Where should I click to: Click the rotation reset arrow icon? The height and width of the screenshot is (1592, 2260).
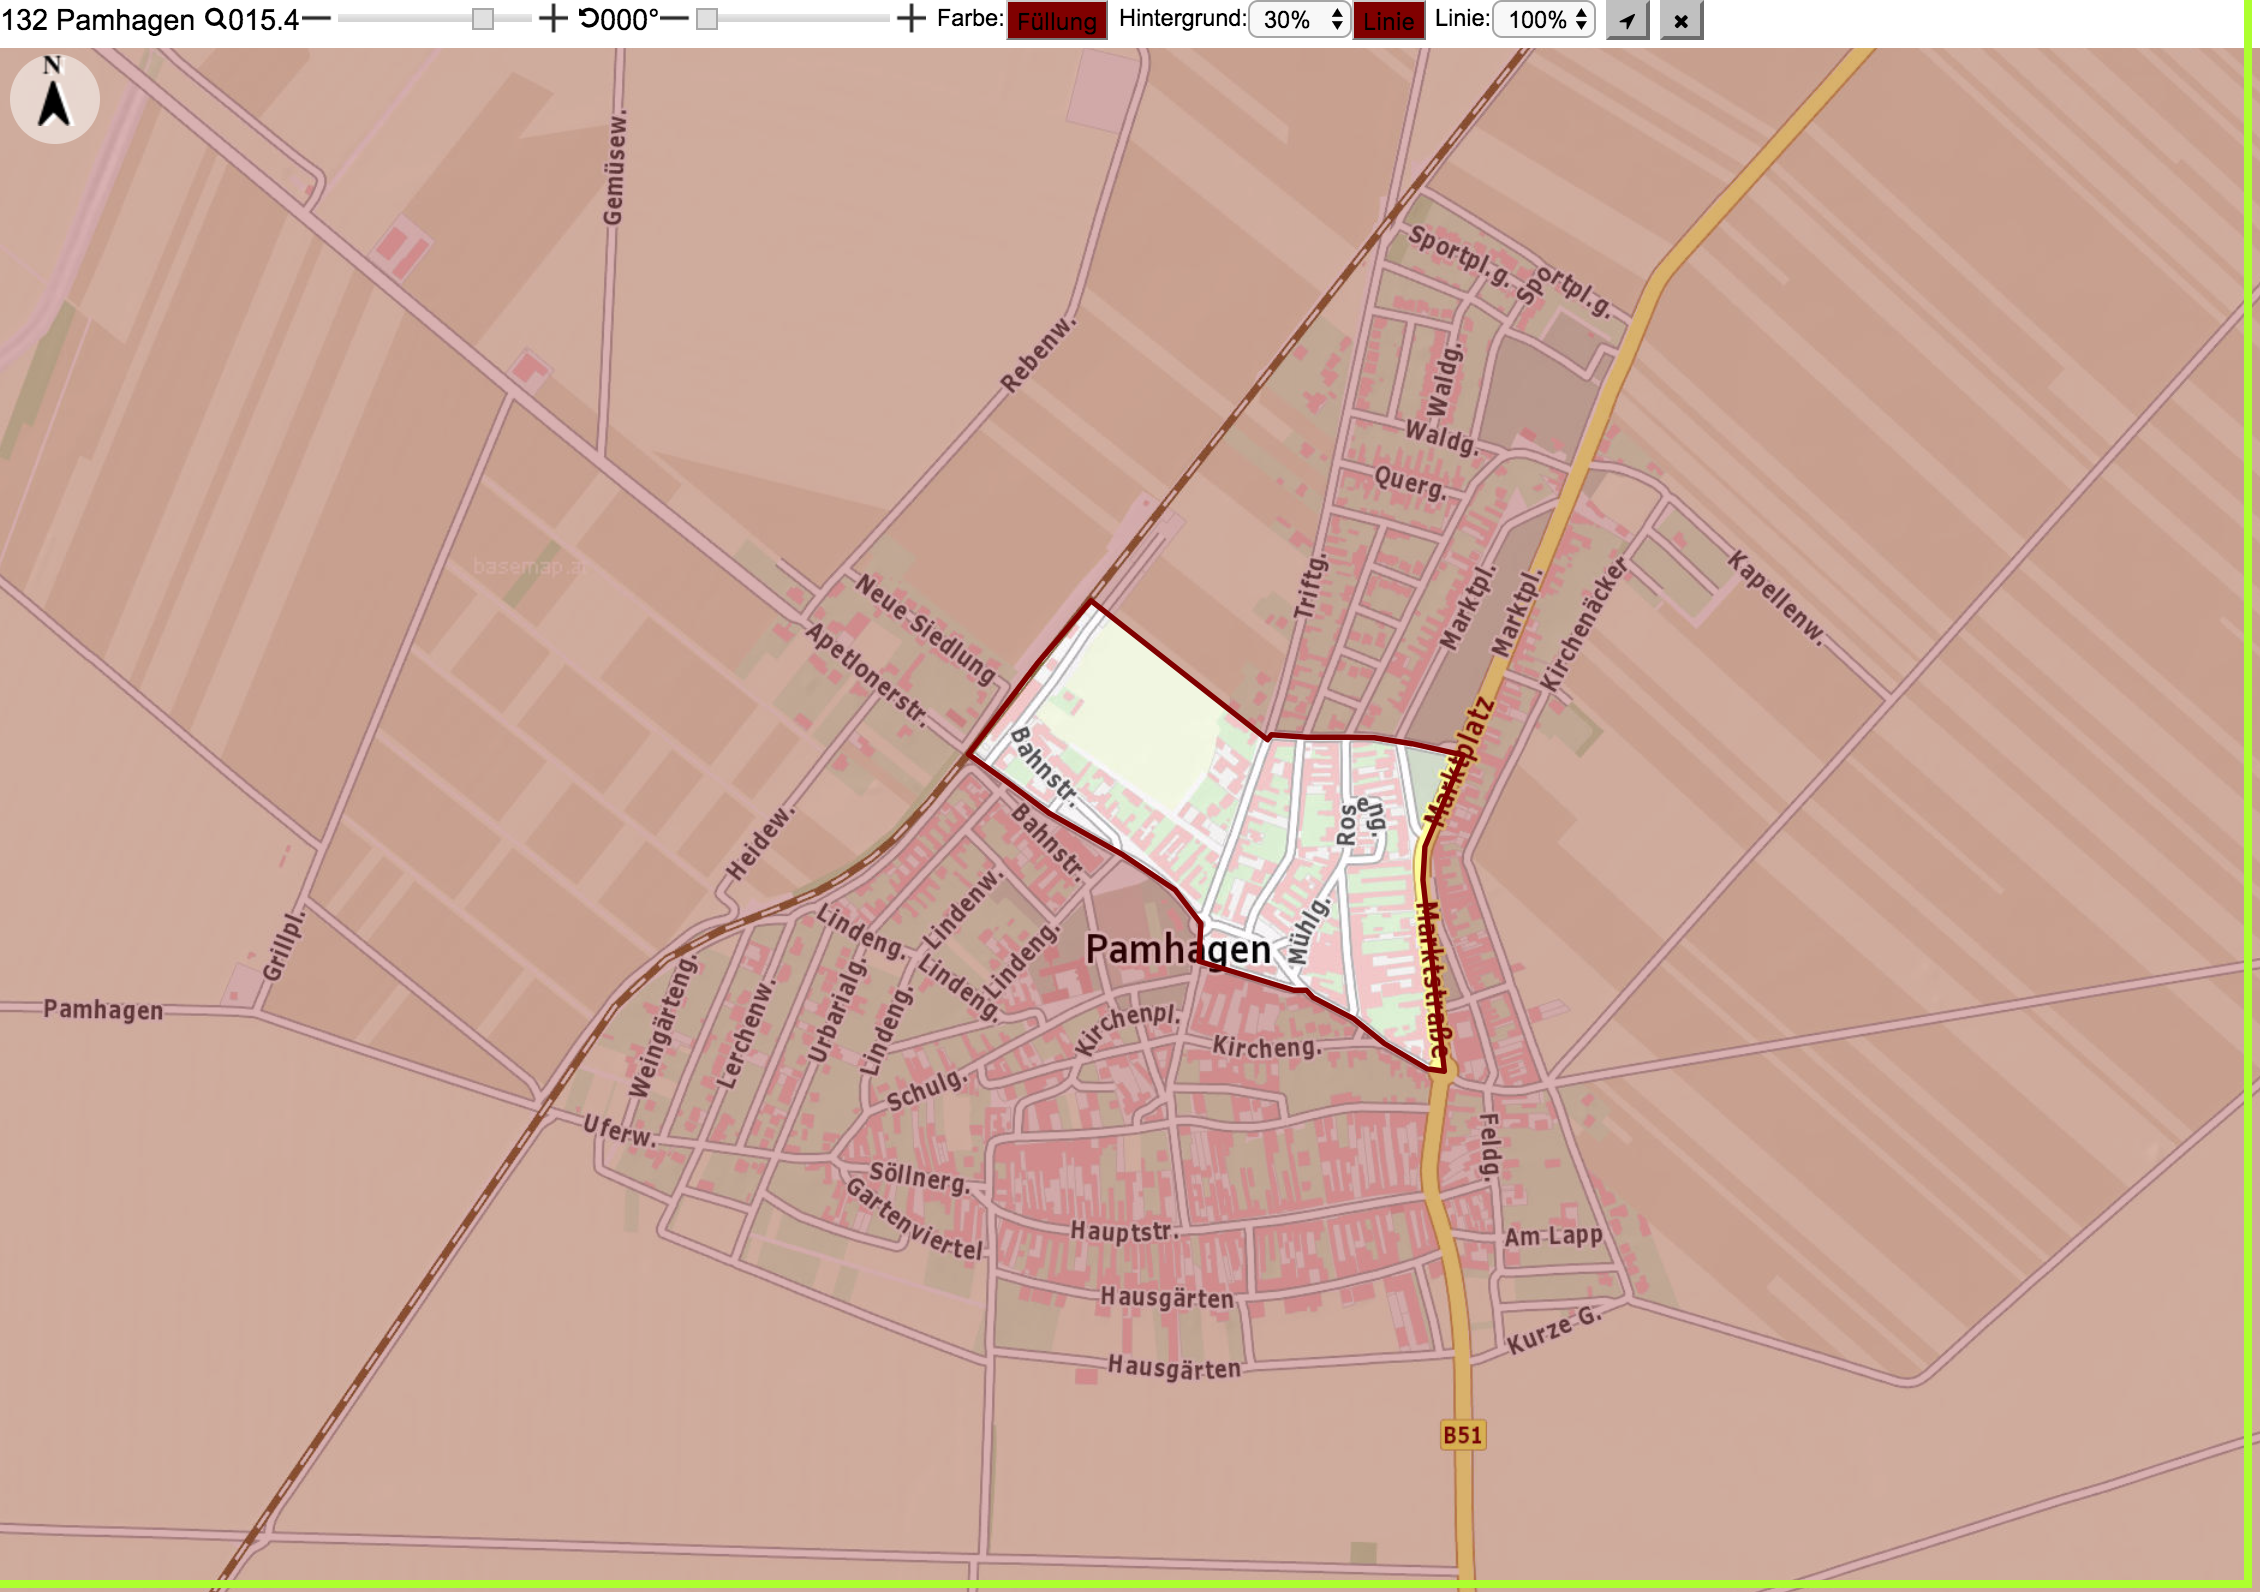tap(590, 19)
